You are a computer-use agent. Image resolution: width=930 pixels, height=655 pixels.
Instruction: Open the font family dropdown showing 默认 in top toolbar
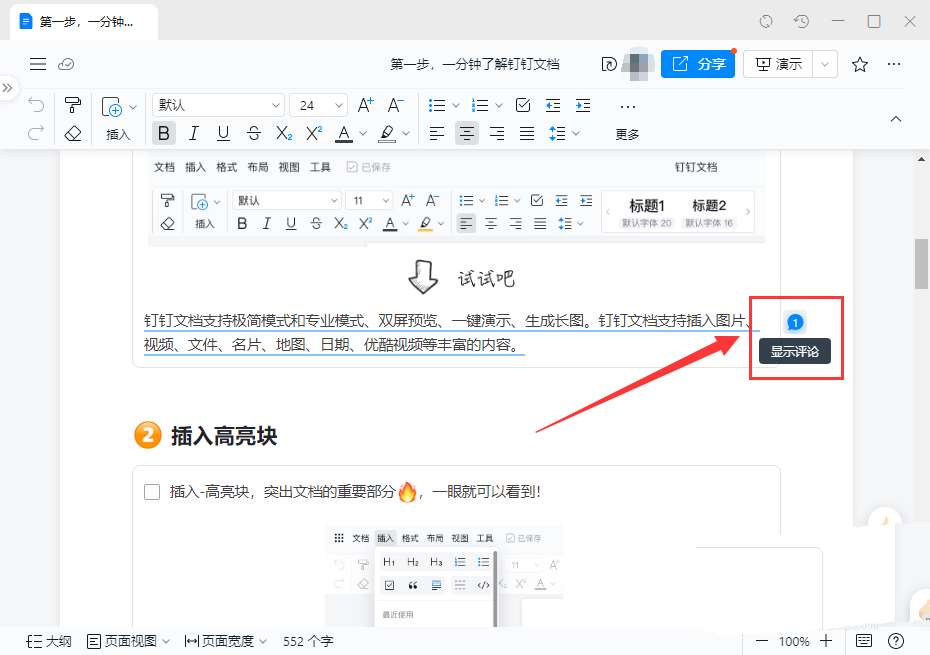click(218, 106)
